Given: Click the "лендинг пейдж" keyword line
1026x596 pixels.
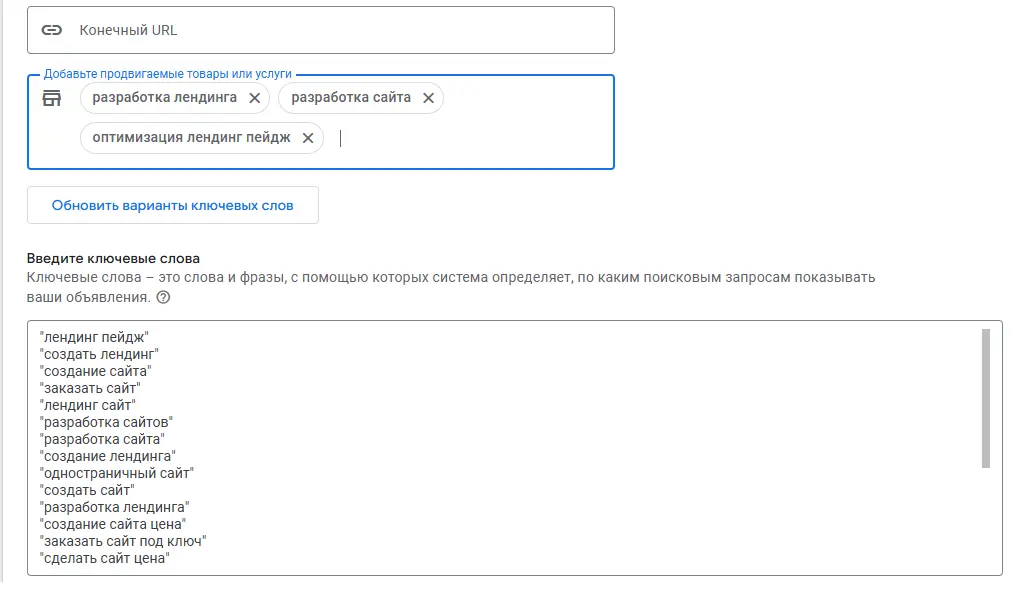Looking at the screenshot, I should [x=94, y=338].
